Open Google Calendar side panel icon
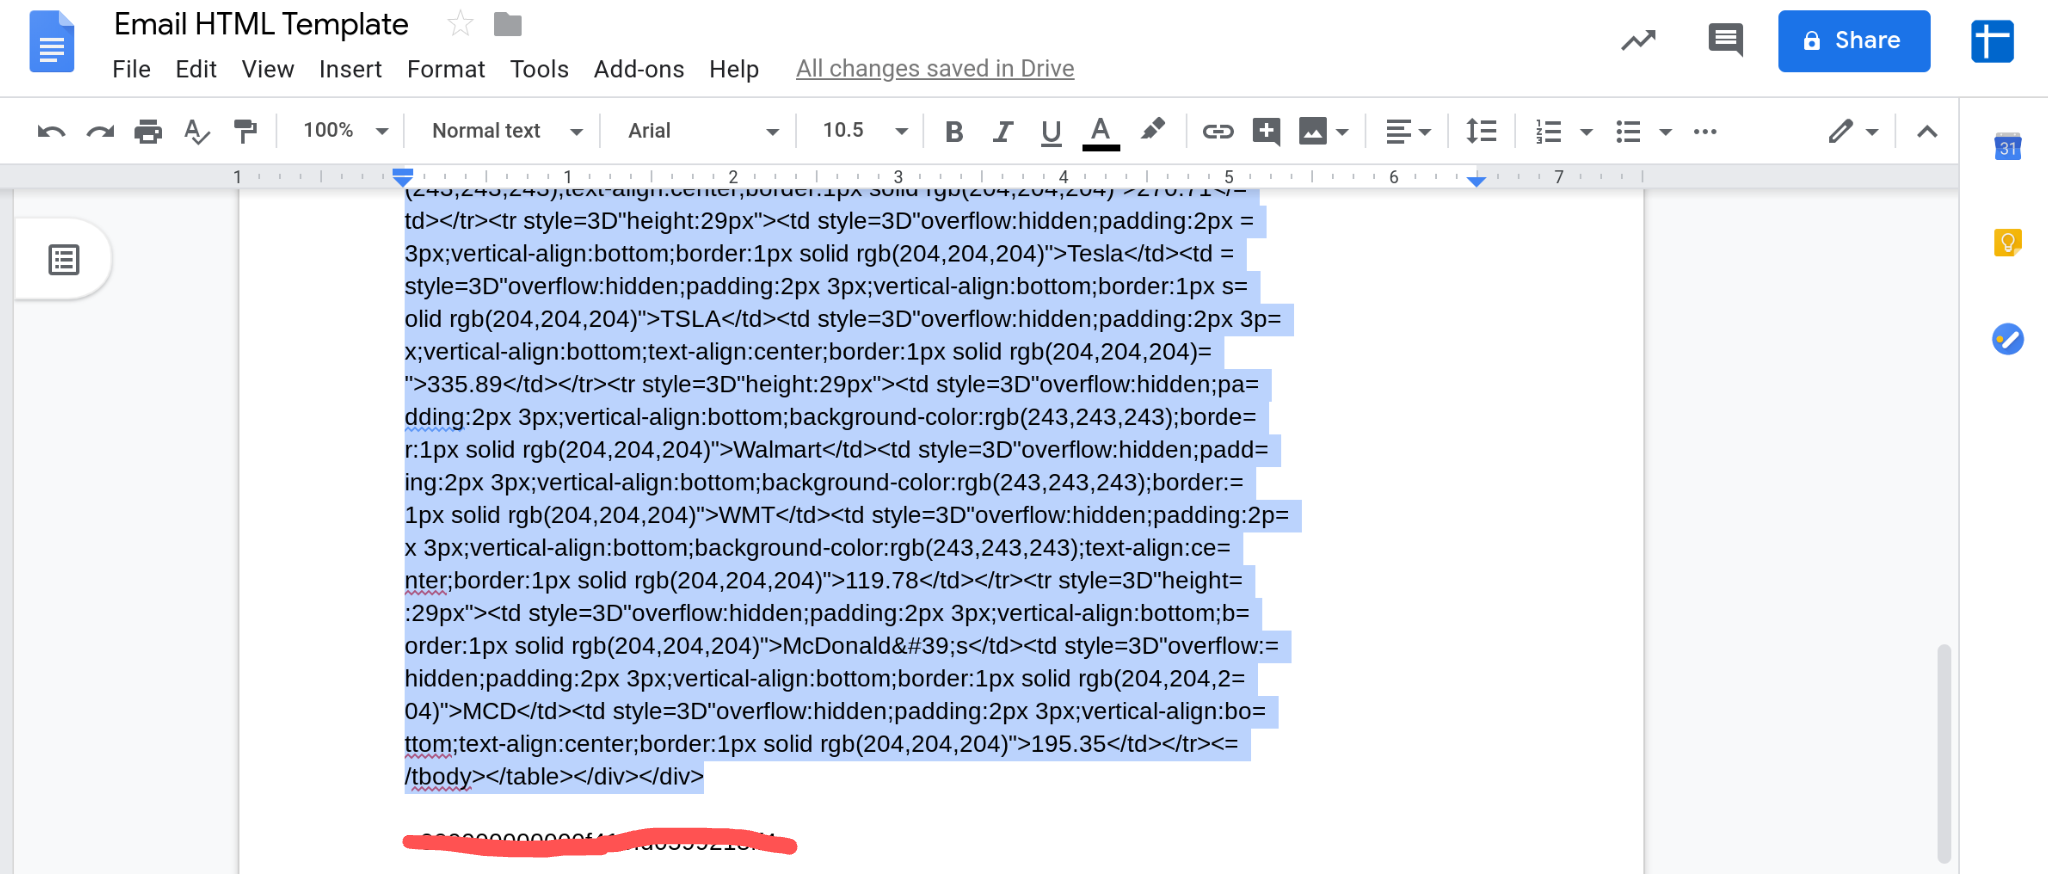The image size is (2048, 874). [2007, 148]
